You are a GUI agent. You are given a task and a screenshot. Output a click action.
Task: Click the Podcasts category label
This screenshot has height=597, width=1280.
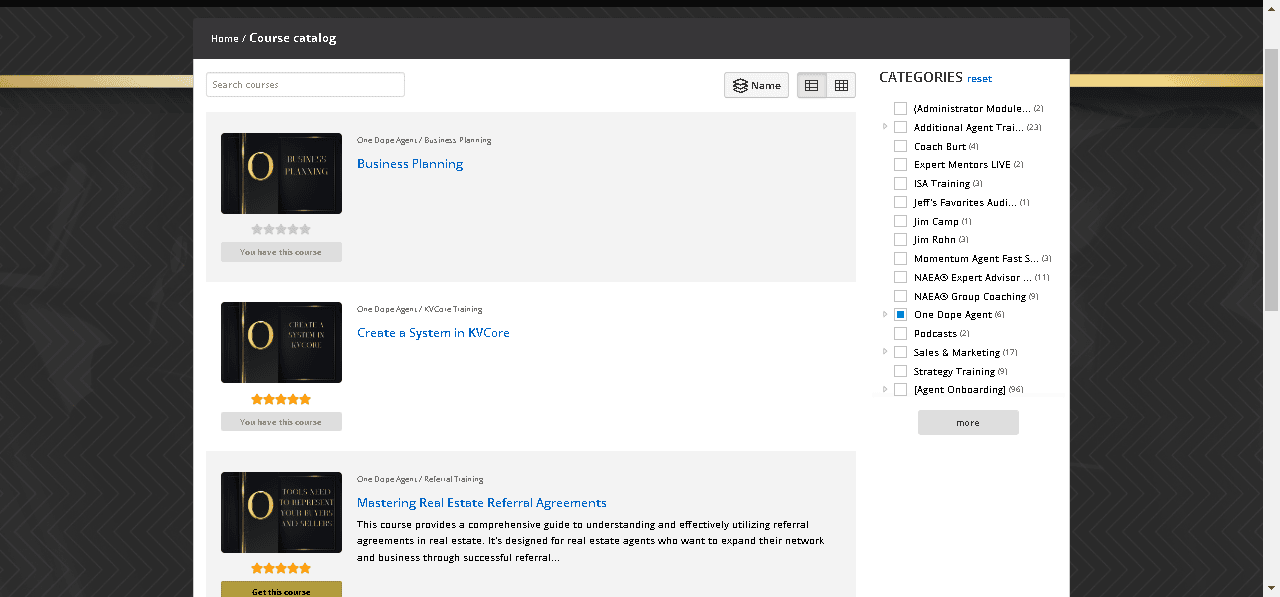(936, 334)
